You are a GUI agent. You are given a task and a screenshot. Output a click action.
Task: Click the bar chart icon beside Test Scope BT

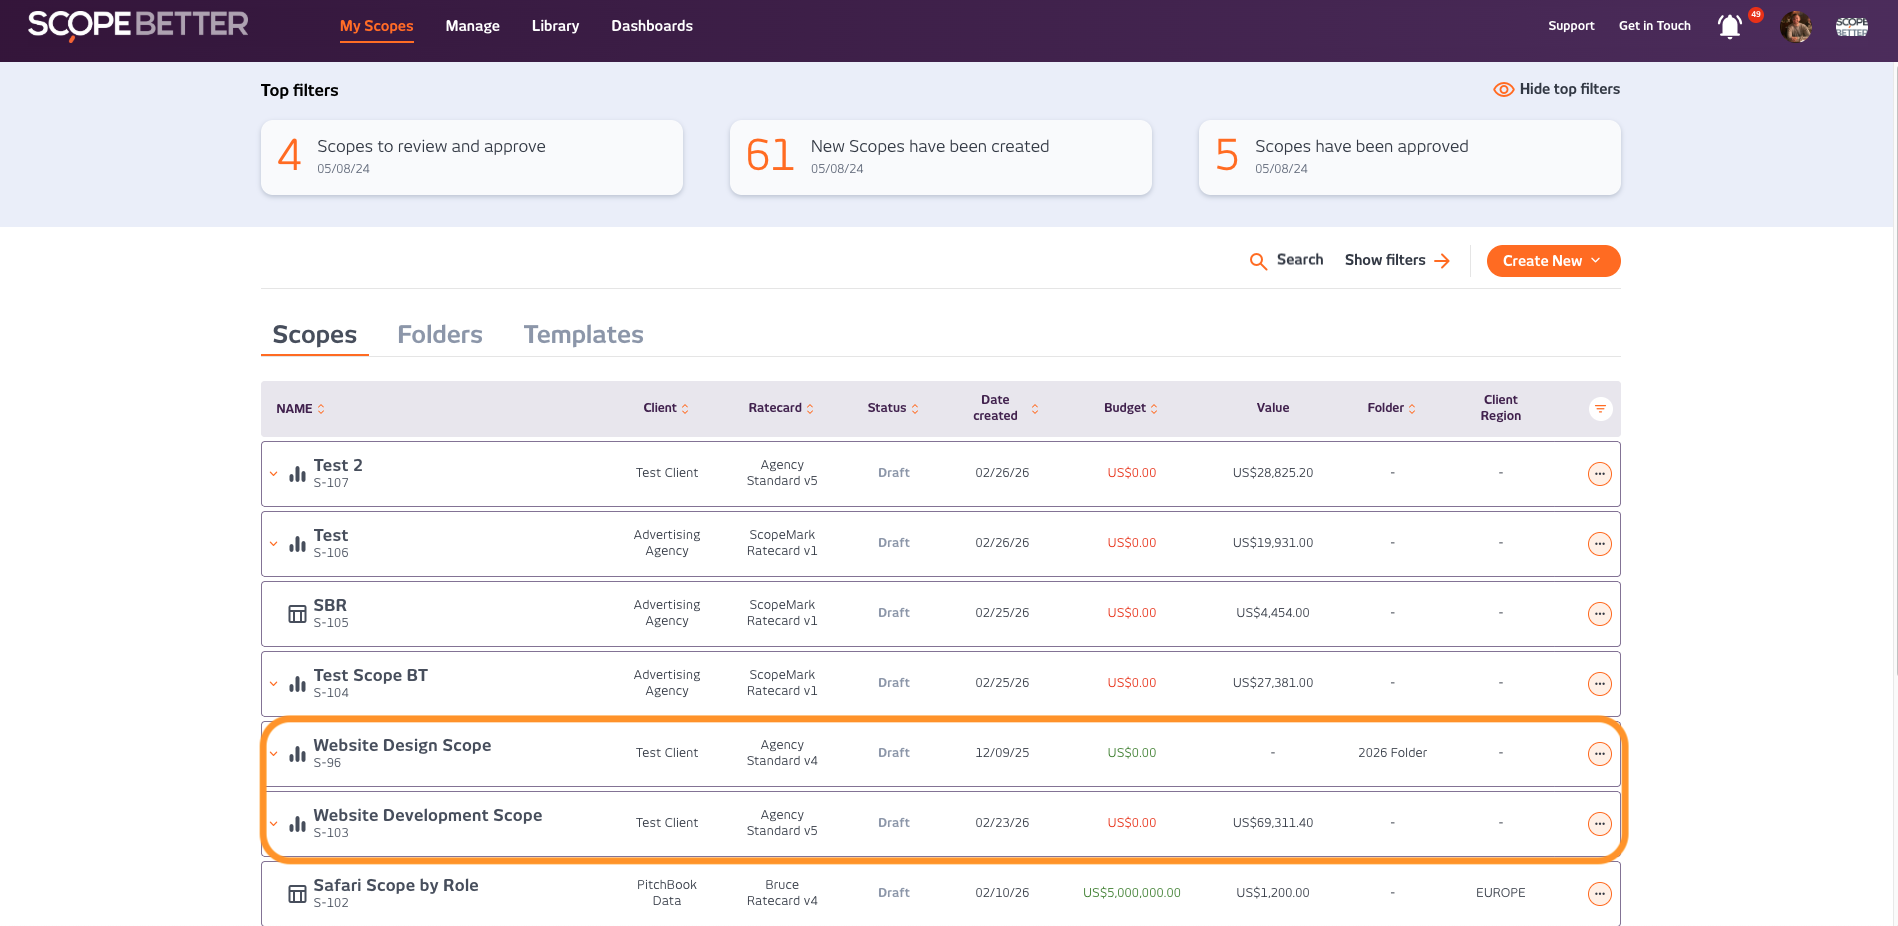coord(297,684)
